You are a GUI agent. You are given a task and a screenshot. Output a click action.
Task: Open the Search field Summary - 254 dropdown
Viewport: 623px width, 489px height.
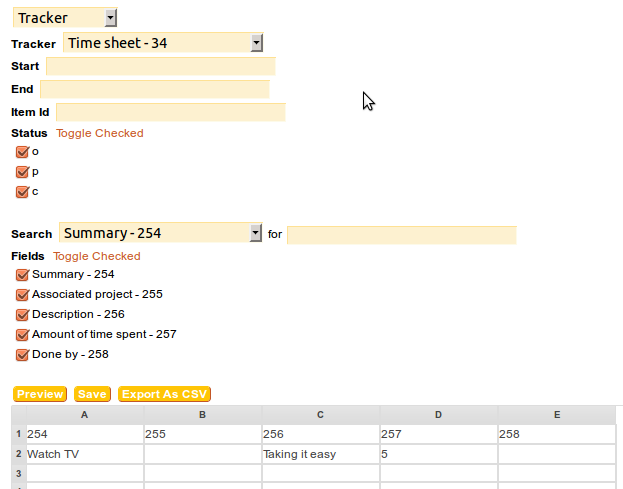(x=160, y=233)
